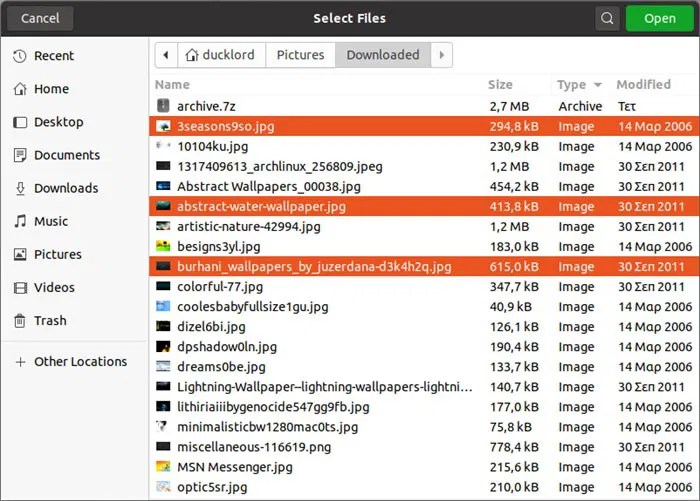Click the thumbnail of abstract-water-wallpaper.jpg
Image resolution: width=700 pixels, height=501 pixels.
(x=163, y=206)
